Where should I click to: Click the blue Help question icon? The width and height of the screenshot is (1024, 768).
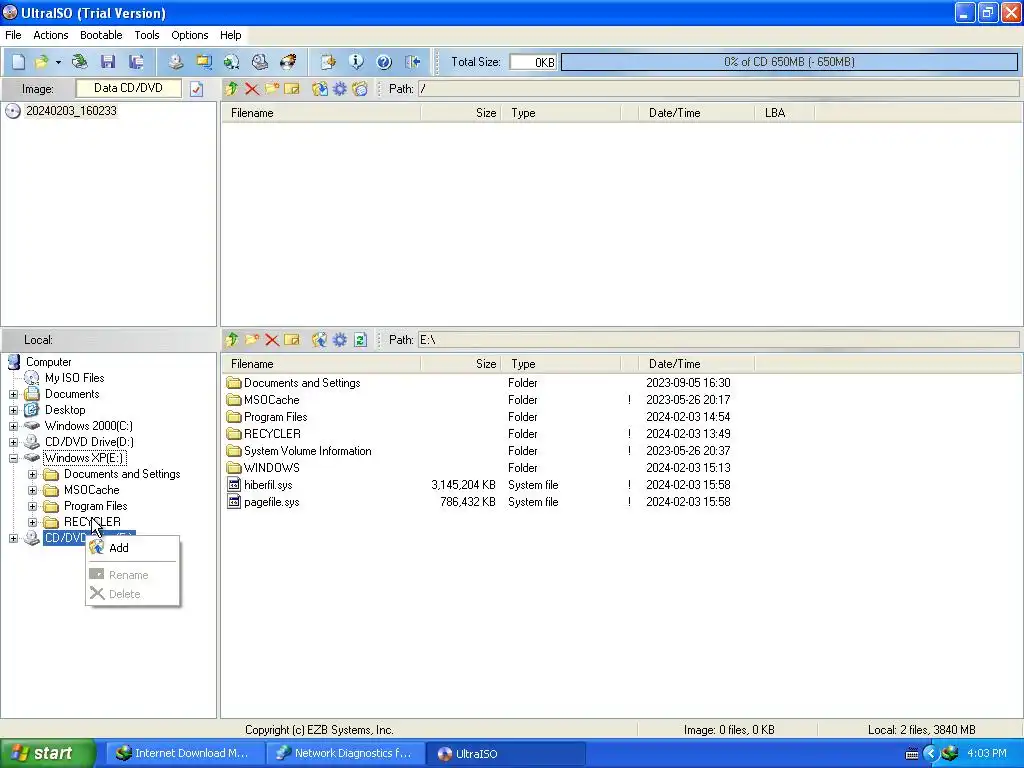[384, 62]
